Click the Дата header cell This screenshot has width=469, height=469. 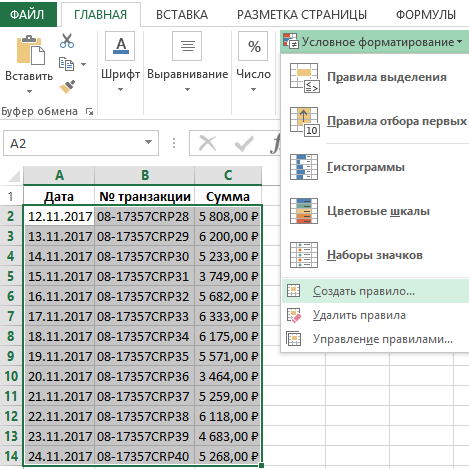59,196
